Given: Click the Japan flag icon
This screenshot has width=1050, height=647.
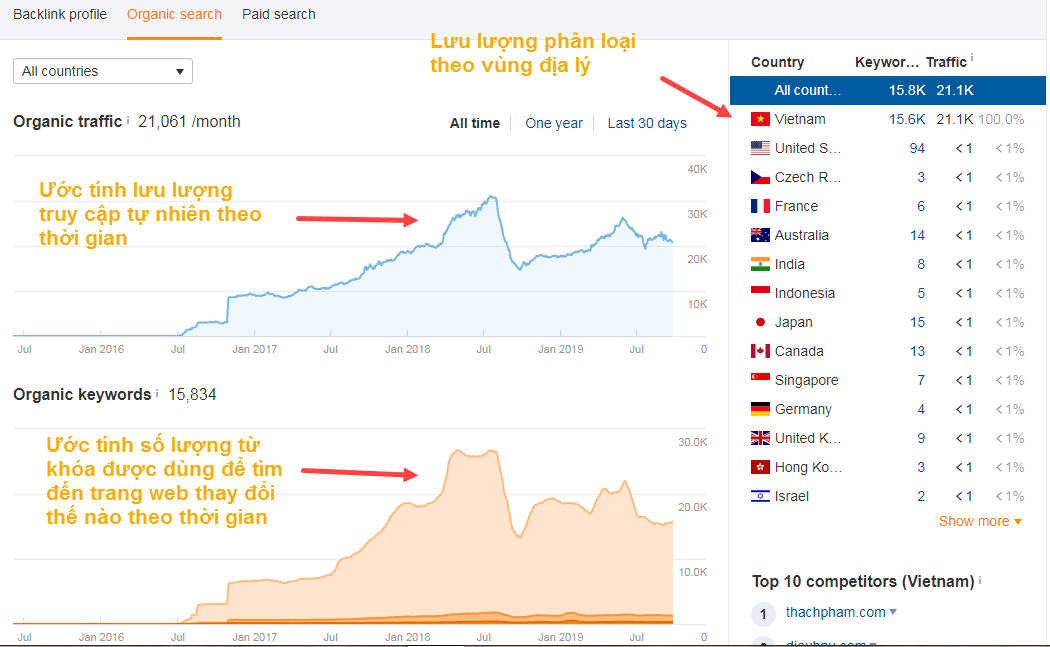Looking at the screenshot, I should click(759, 322).
